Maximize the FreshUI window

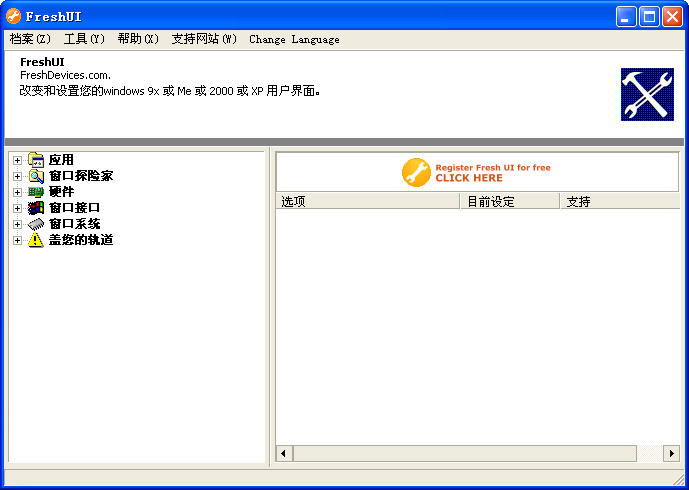point(649,17)
